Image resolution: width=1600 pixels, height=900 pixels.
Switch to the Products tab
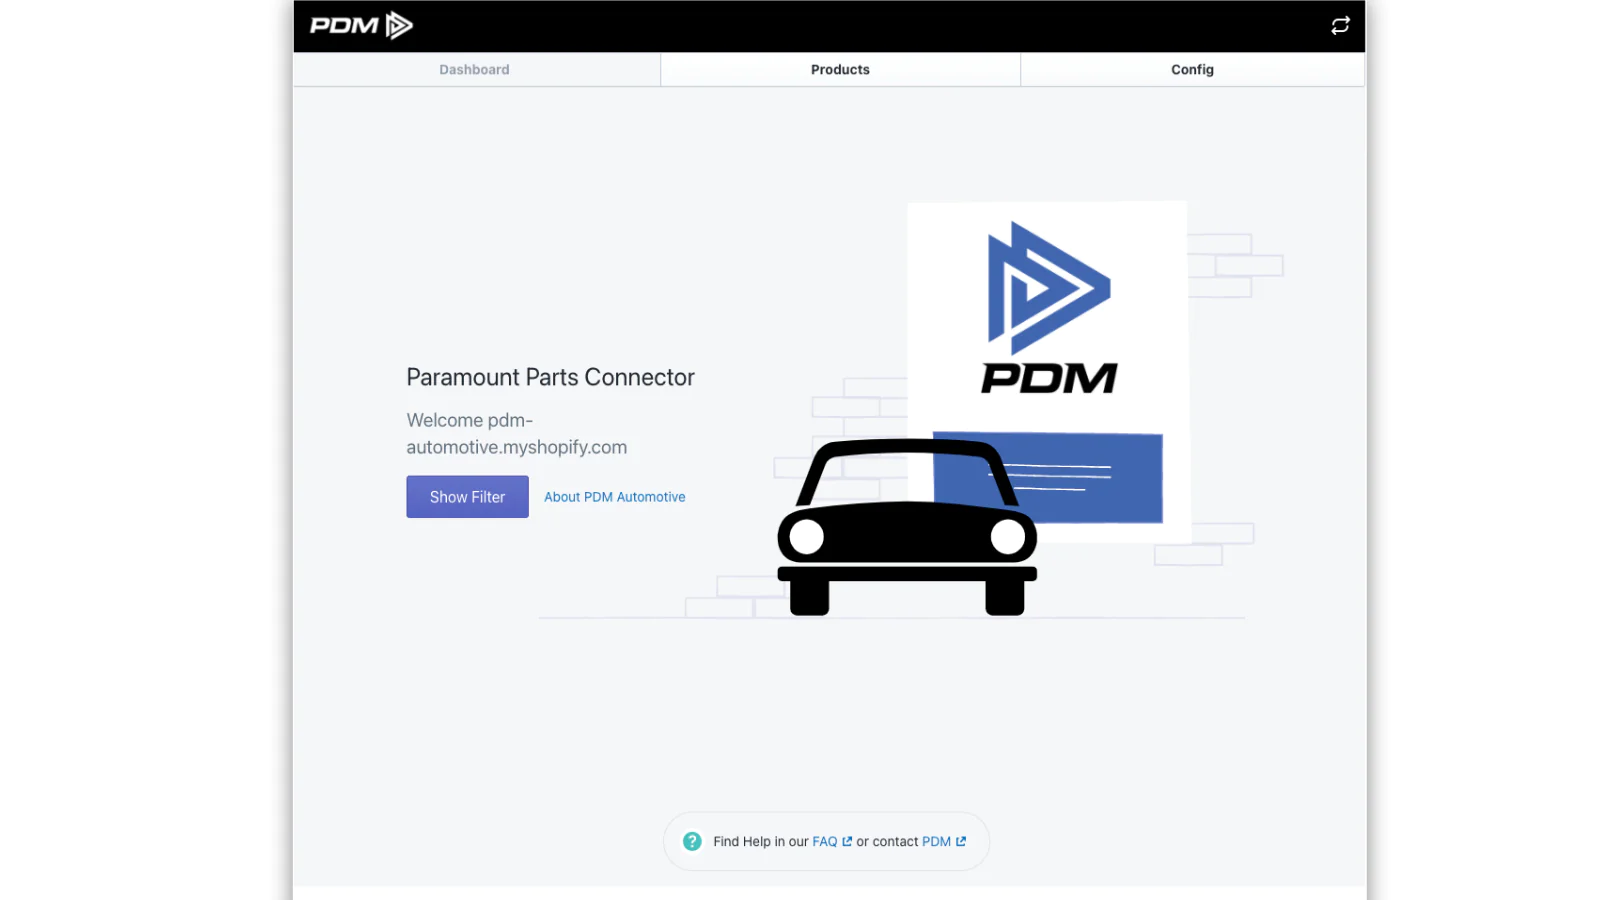(840, 70)
